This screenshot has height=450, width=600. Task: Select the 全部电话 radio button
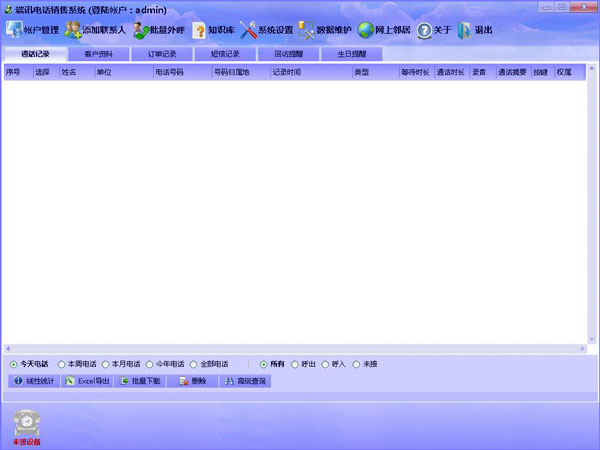[193, 364]
